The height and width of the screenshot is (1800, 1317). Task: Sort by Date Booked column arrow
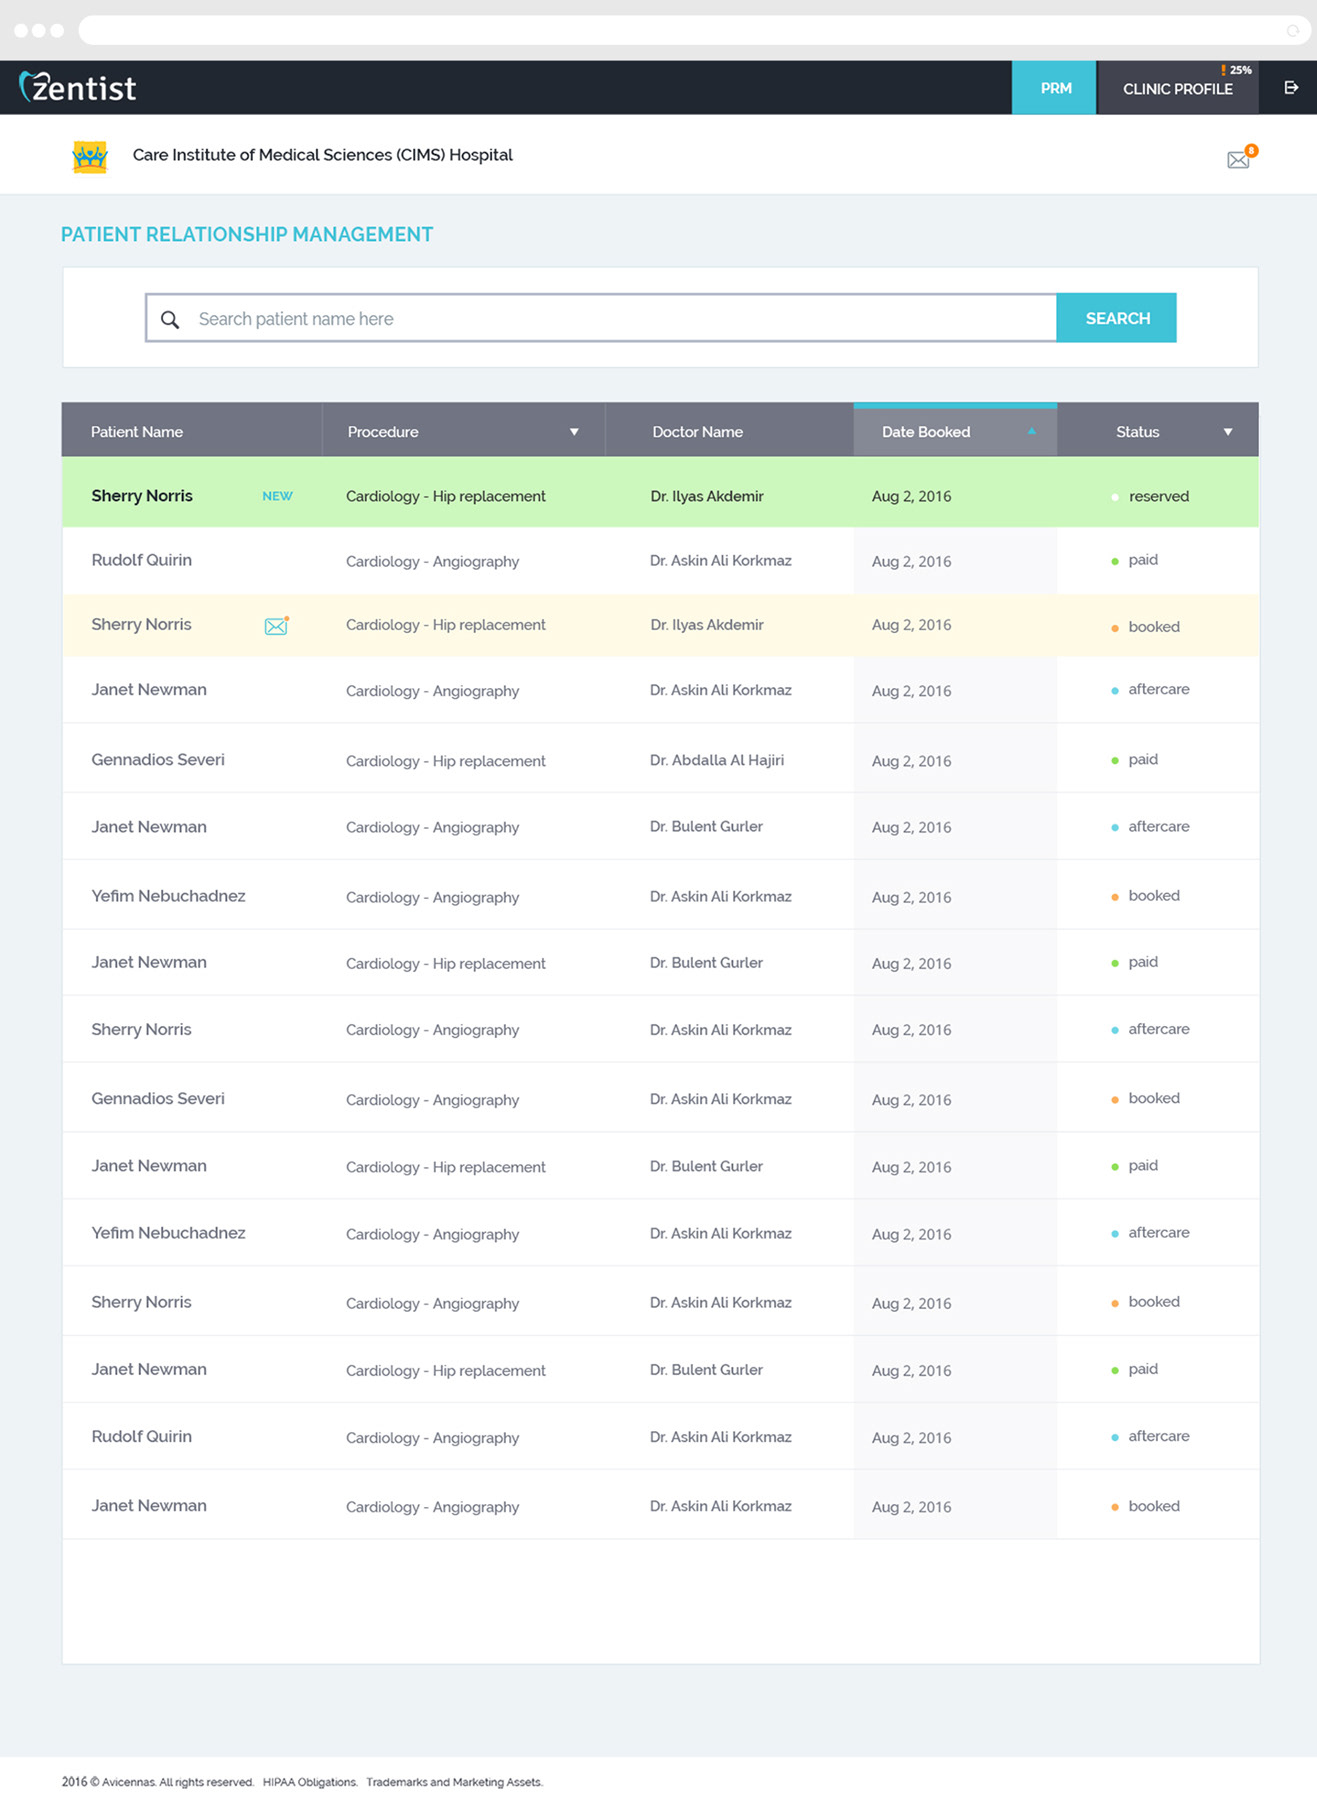click(1031, 431)
